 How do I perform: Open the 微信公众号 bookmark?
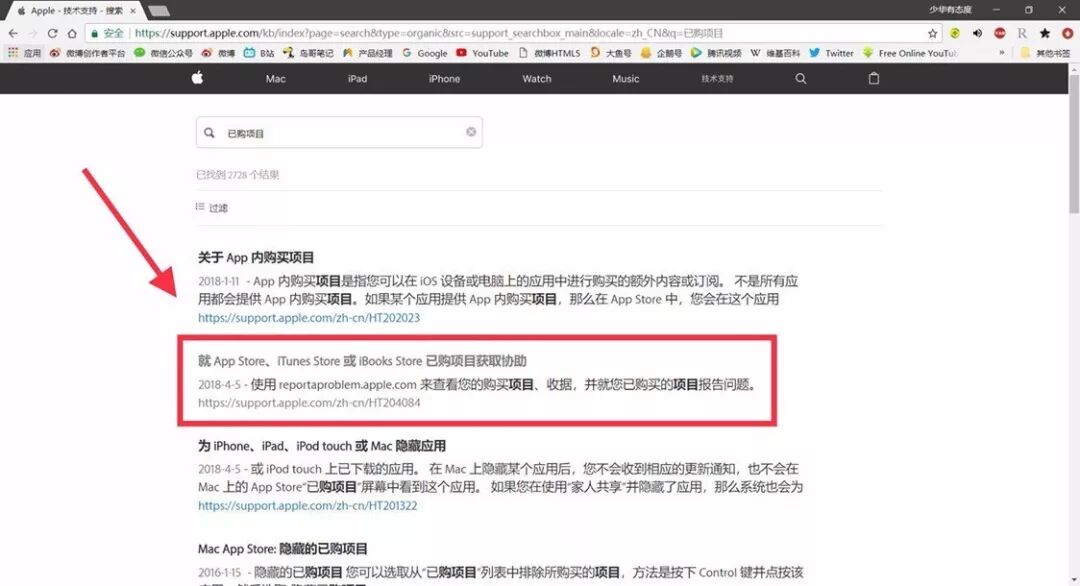[163, 53]
